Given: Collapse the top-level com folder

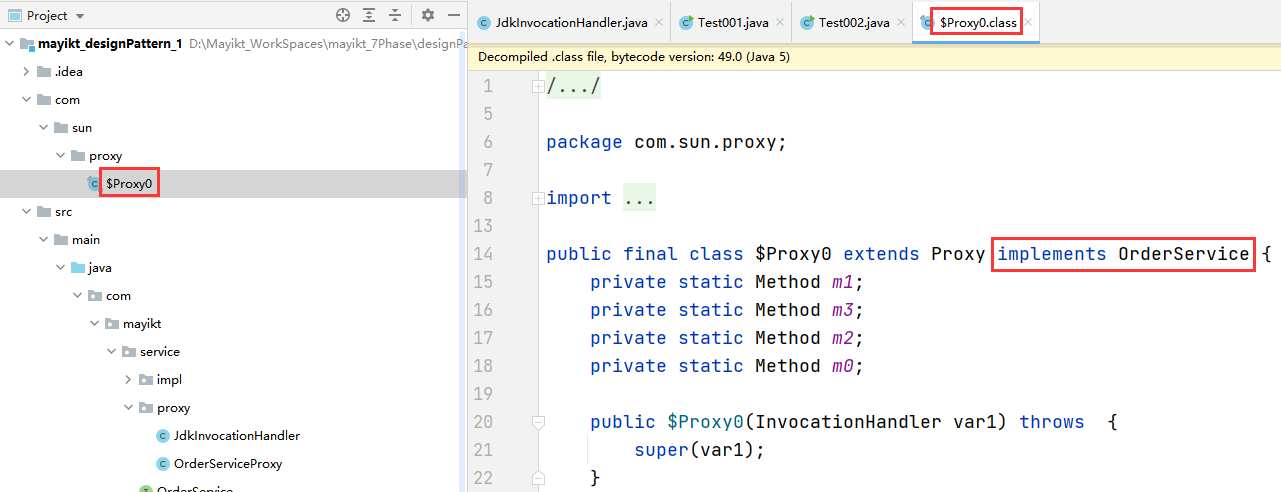Looking at the screenshot, I should (26, 100).
